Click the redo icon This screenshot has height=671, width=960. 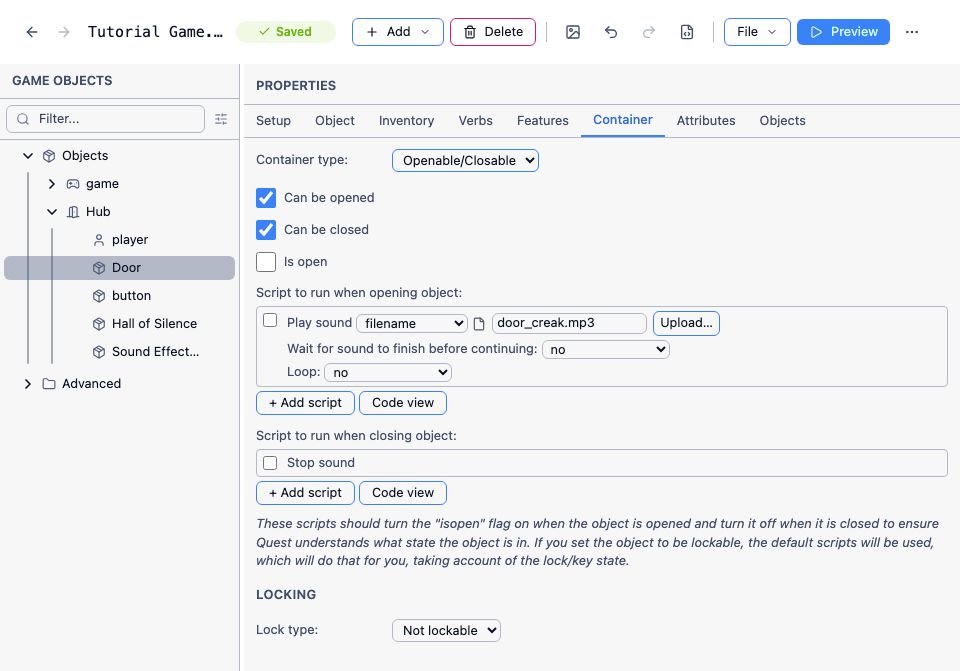(648, 32)
